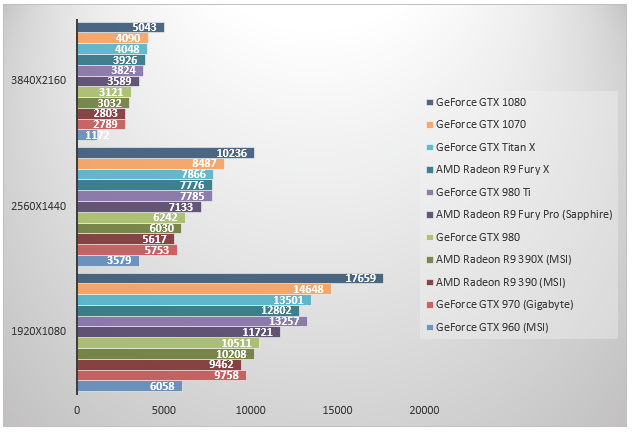
Task: Click the 1920X1080 axis category label
Action: 38,331
